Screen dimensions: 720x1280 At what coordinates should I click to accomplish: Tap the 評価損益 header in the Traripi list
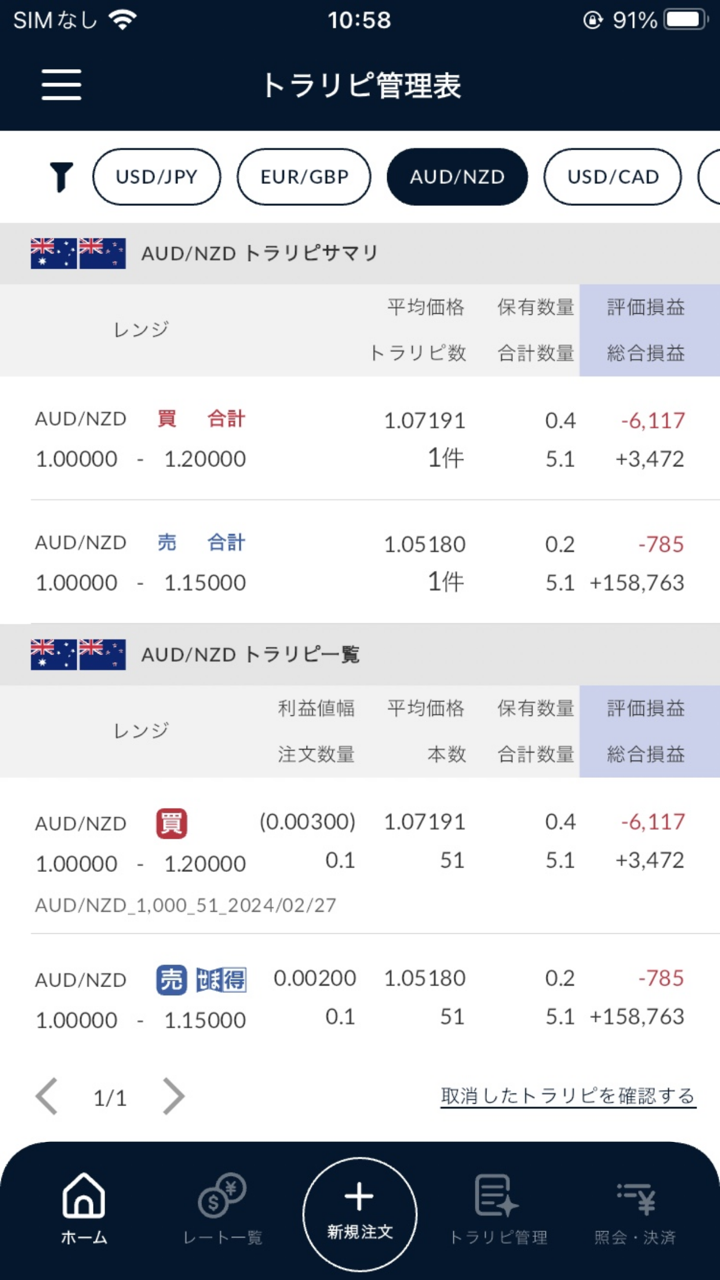tap(646, 709)
